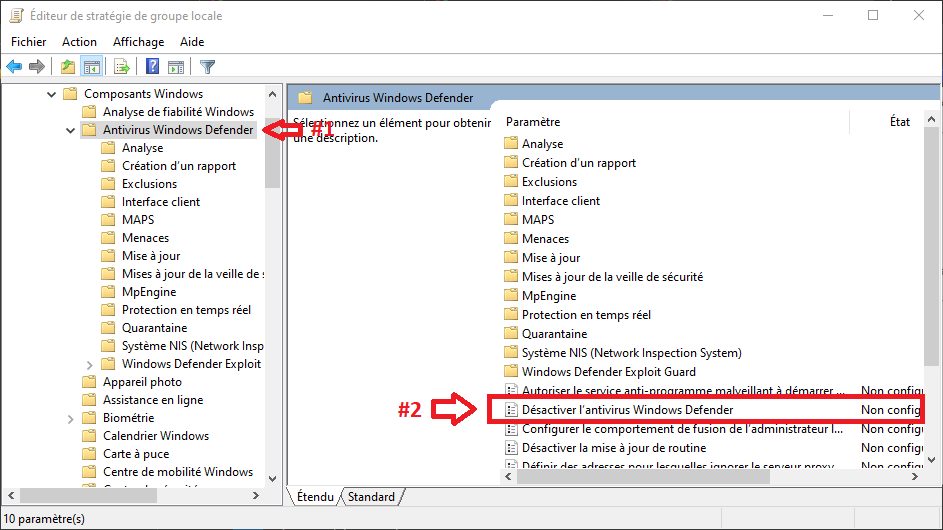This screenshot has width=943, height=530.
Task: Go up one level with folder icon
Action: point(68,66)
